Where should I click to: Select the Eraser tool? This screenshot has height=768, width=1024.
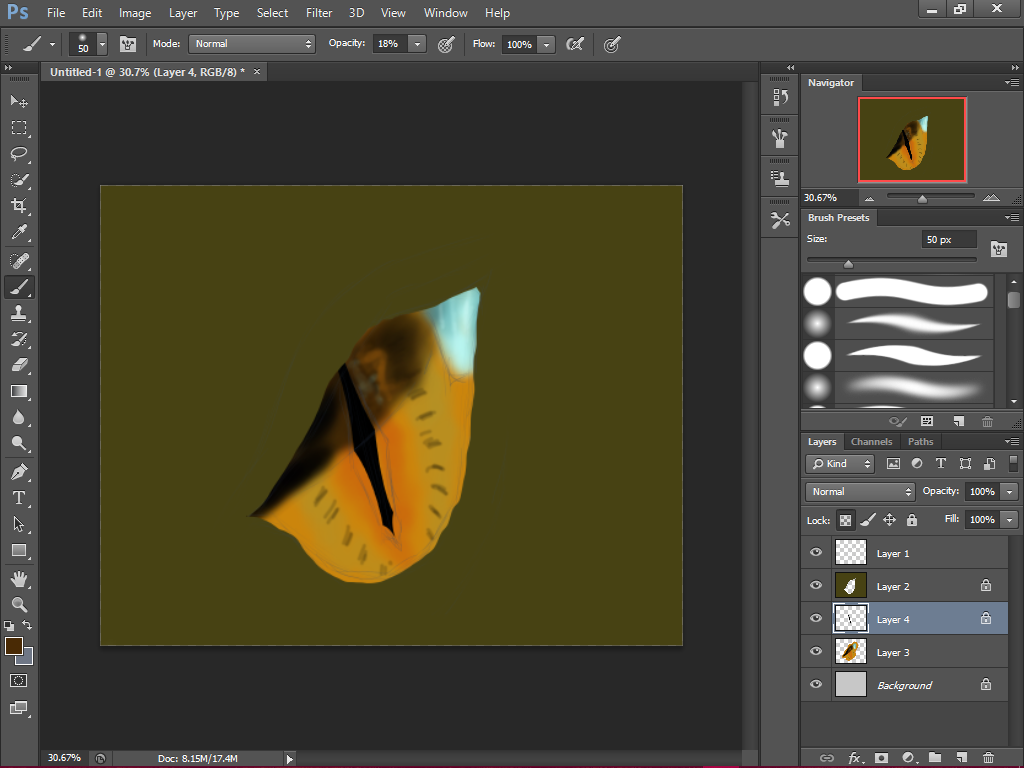(18, 365)
